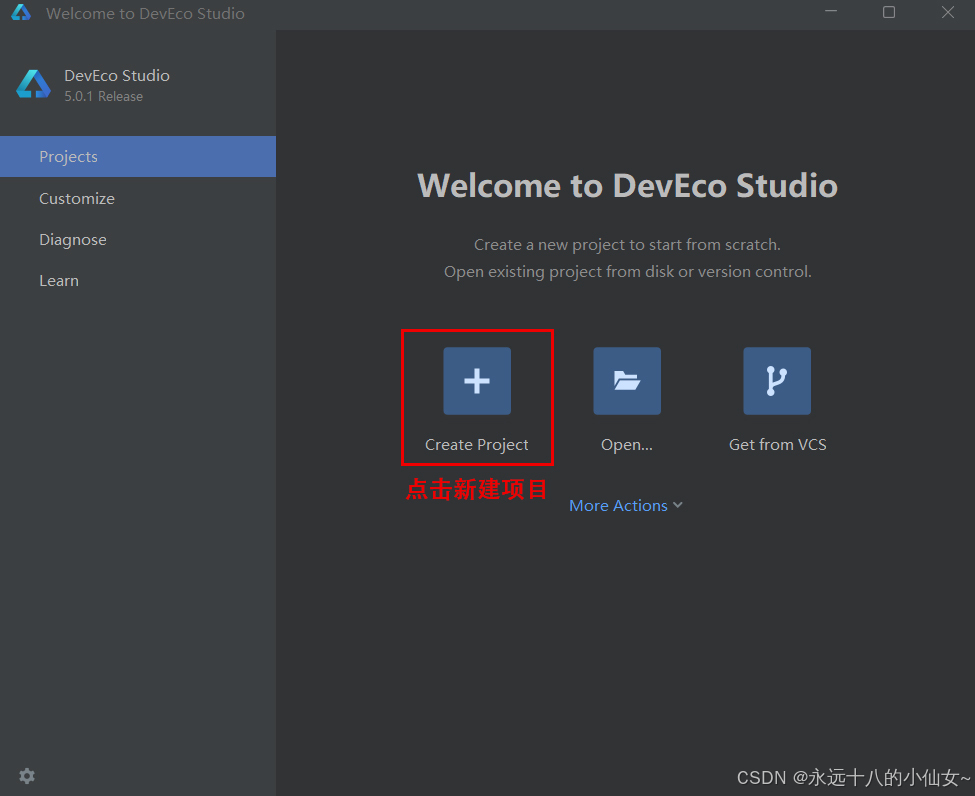Click the Open... label
Viewport: 975px width, 796px height.
(627, 445)
